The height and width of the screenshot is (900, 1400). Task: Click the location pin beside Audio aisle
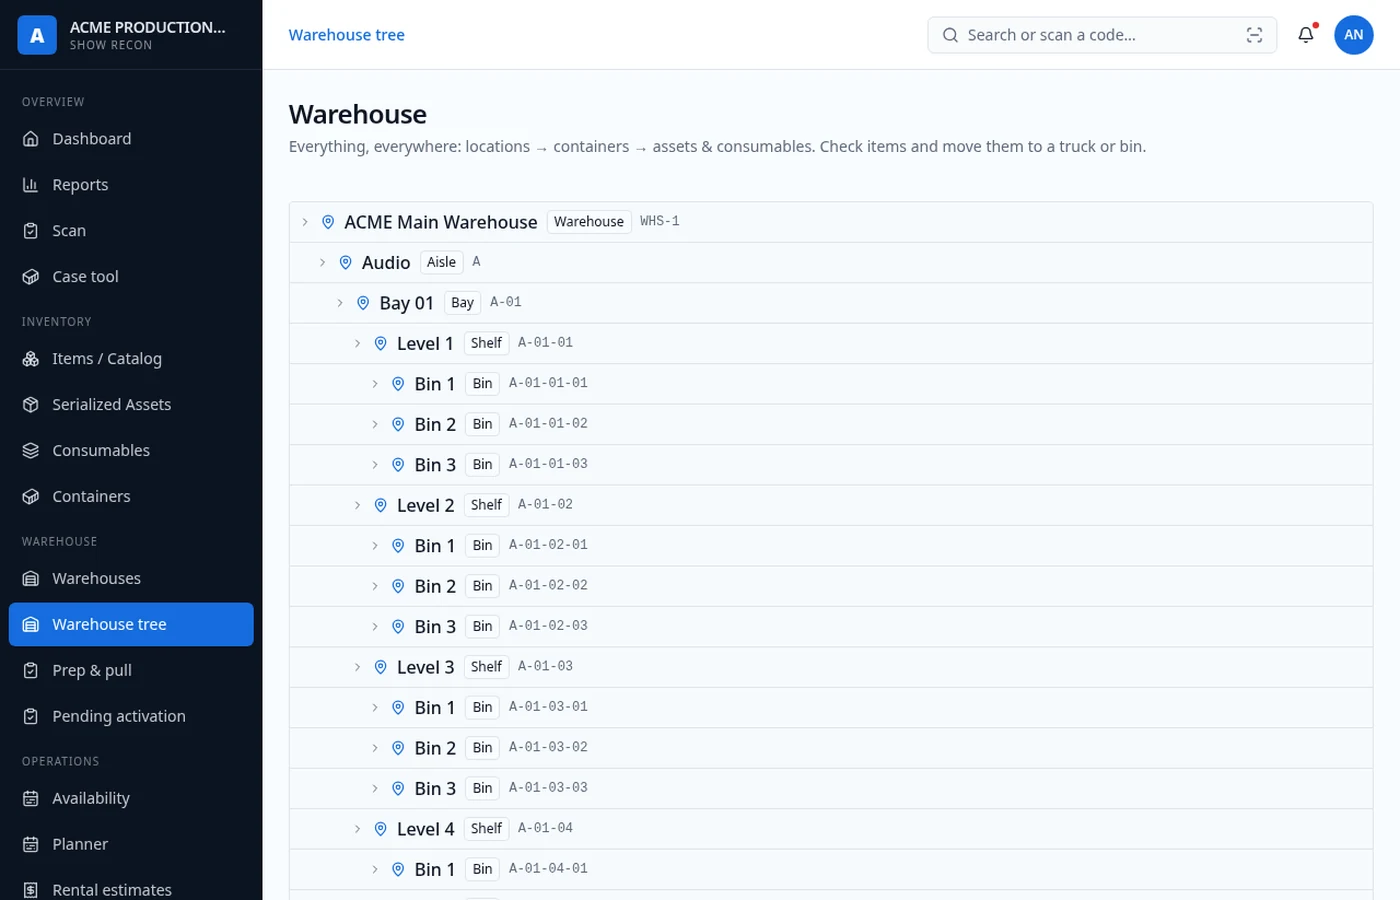[345, 262]
